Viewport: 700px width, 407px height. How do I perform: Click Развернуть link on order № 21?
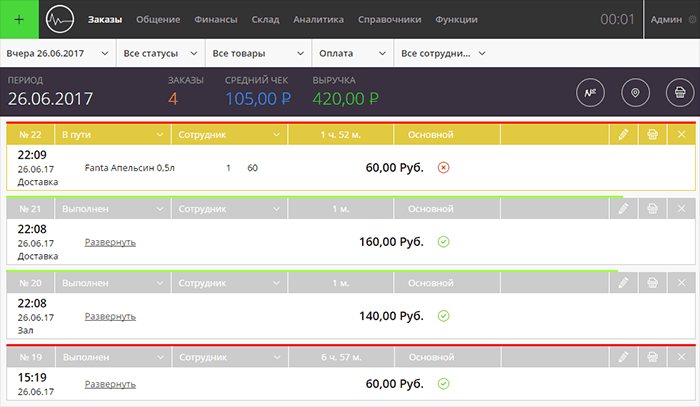coord(110,242)
